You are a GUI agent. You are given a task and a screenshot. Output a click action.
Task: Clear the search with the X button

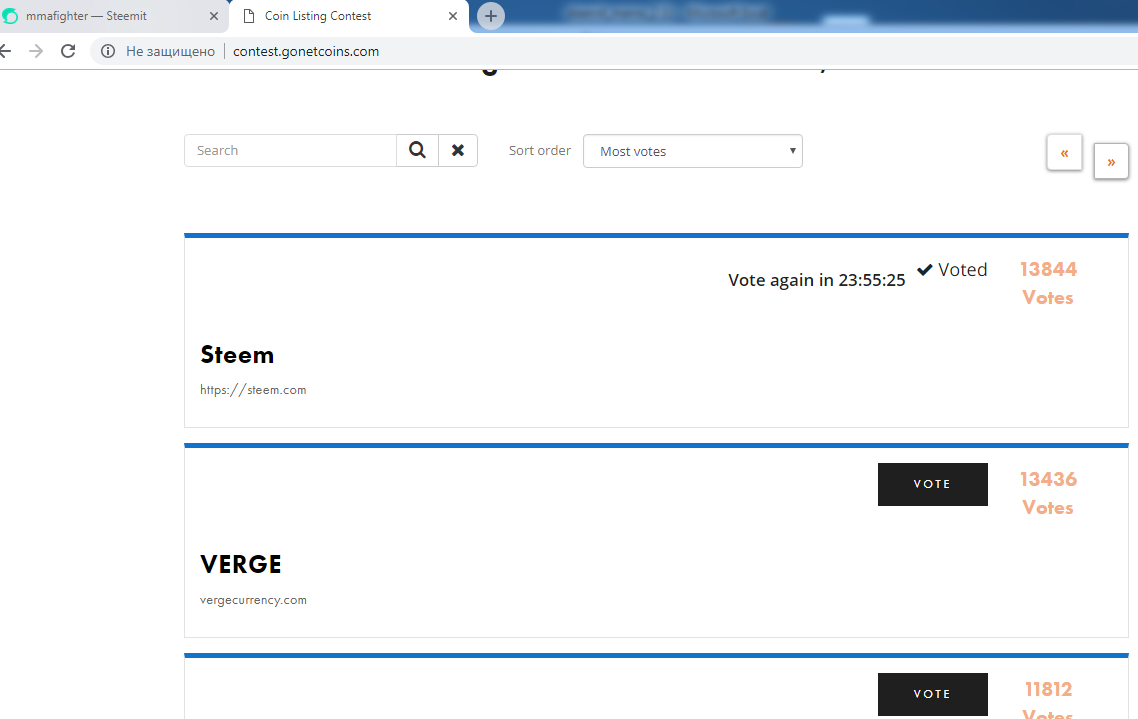(458, 150)
